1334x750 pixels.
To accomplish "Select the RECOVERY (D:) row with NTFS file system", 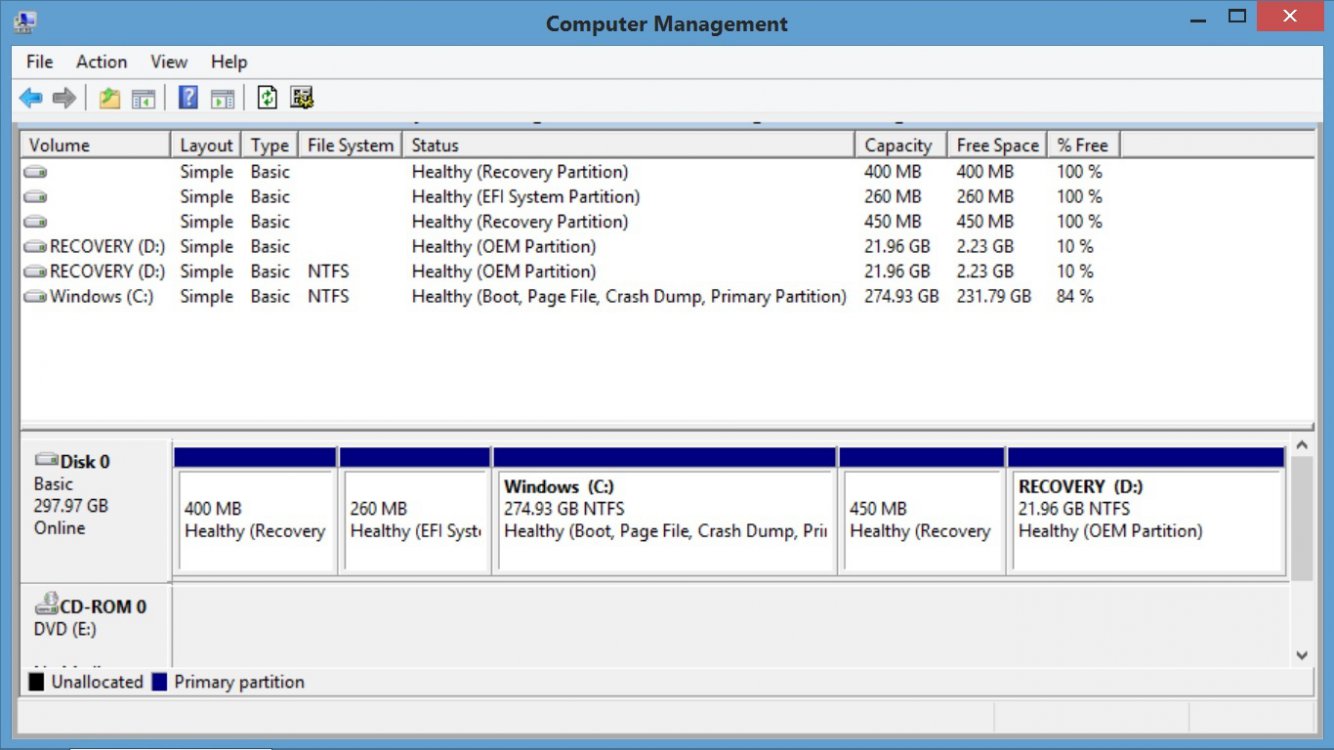I will (x=668, y=272).
